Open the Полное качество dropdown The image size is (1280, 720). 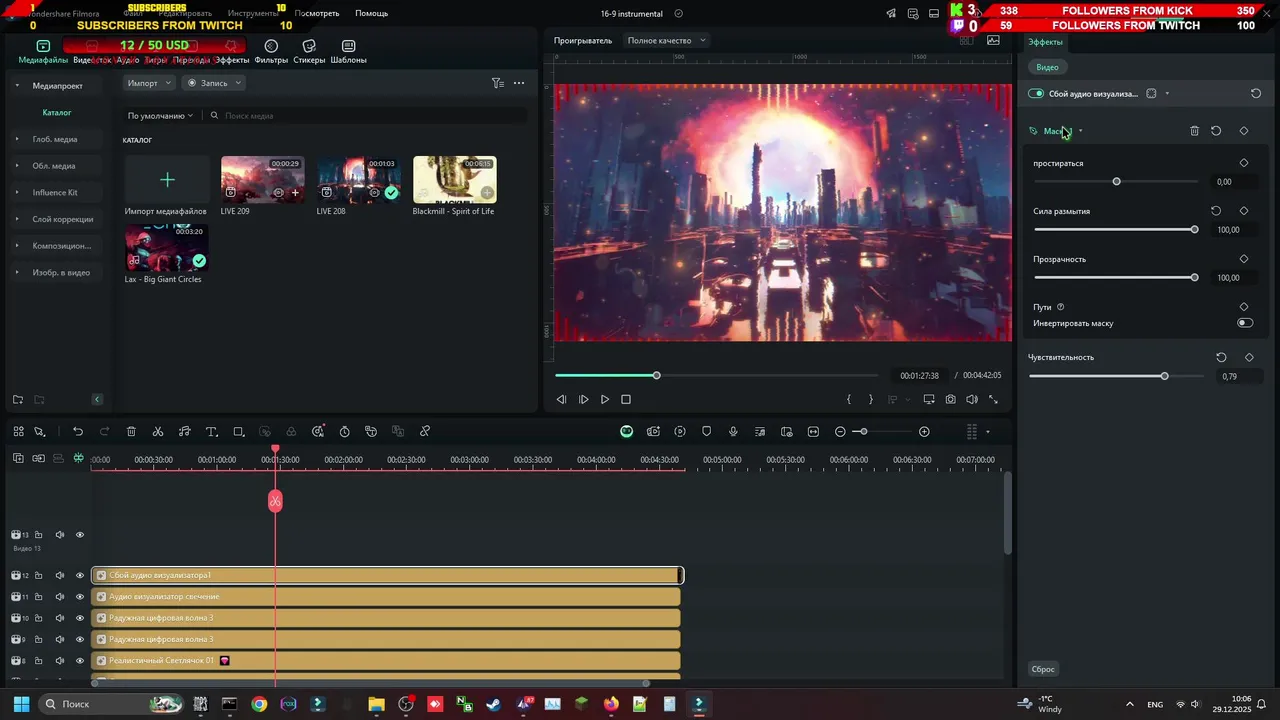coord(667,41)
